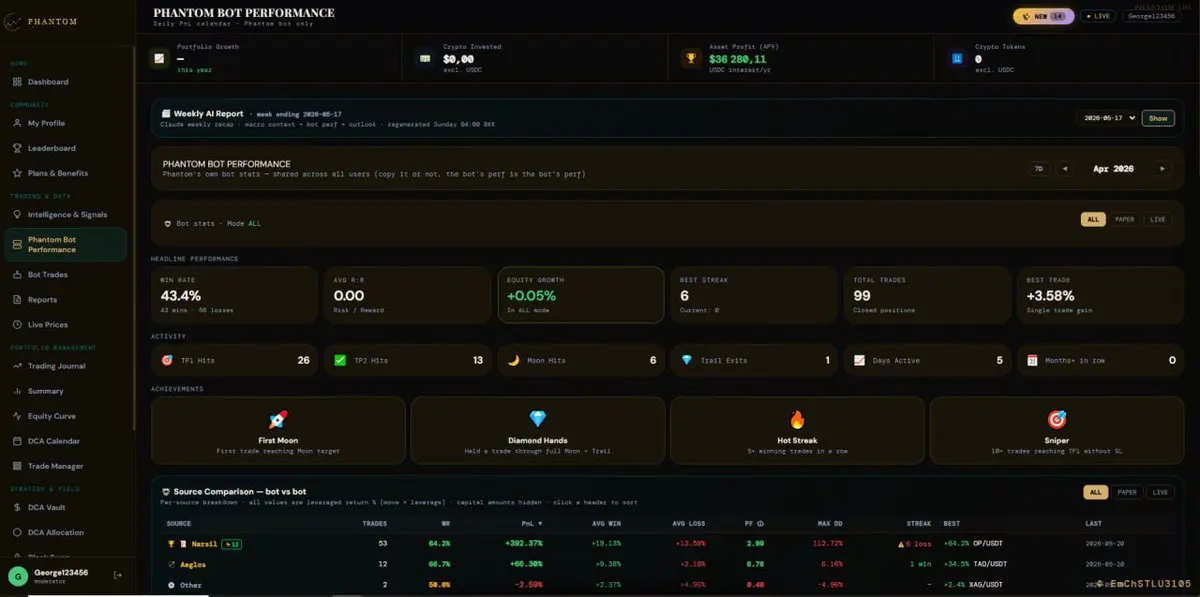
Task: Click the Crypto Tokens icon
Action: 956,59
